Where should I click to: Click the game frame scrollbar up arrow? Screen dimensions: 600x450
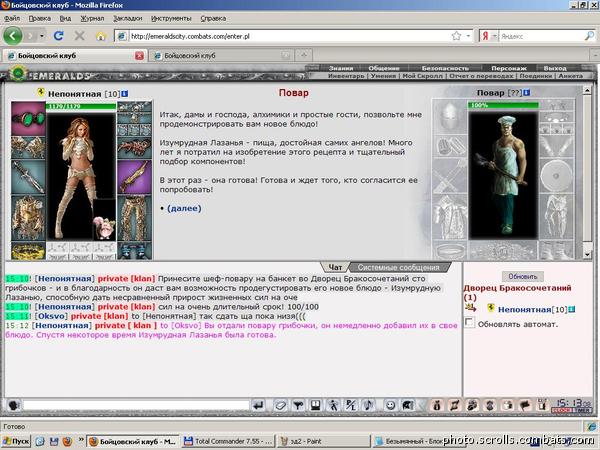coord(587,90)
